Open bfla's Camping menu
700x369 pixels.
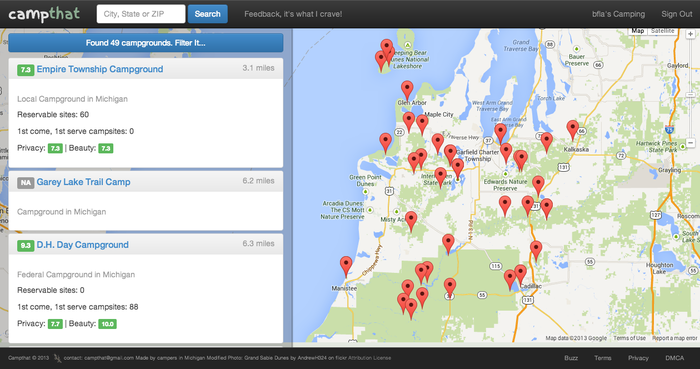(x=618, y=14)
